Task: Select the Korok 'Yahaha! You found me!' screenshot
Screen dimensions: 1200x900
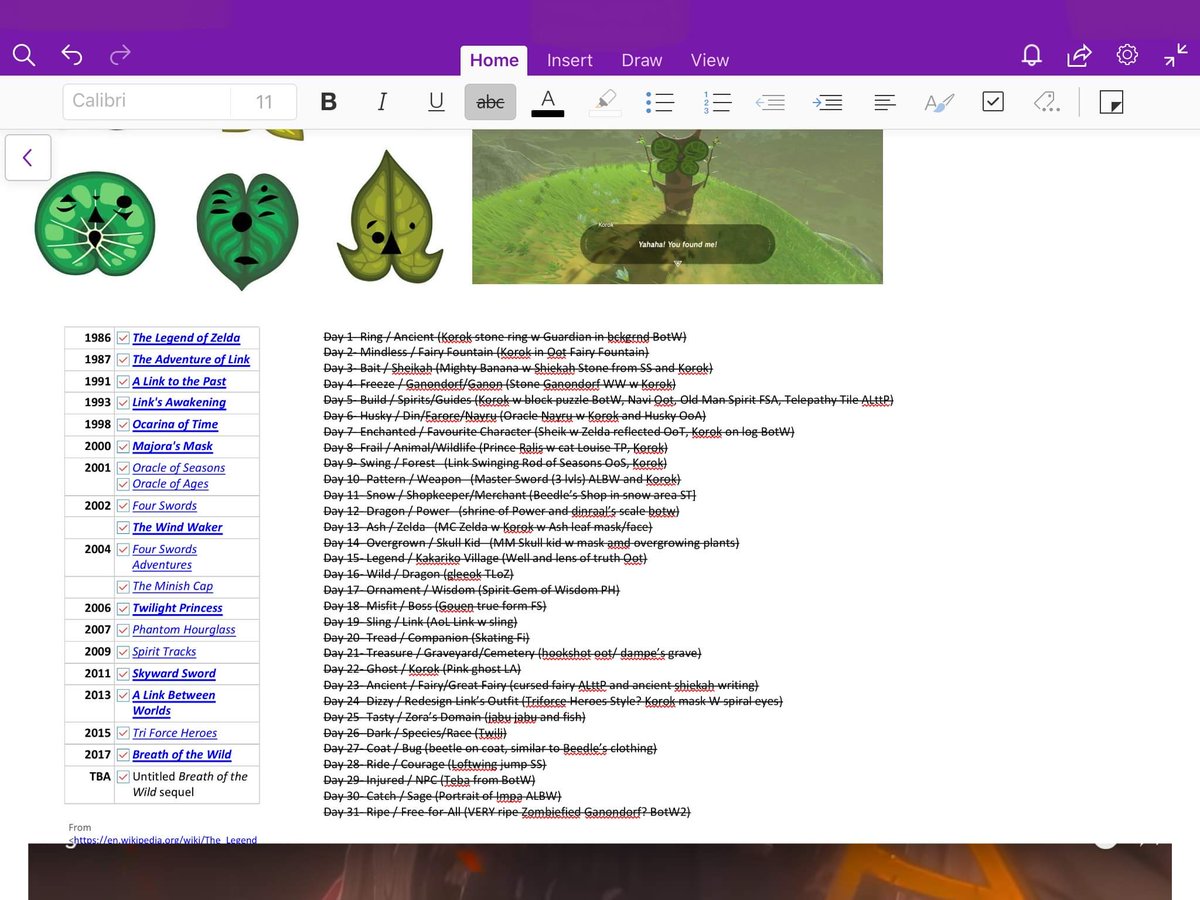Action: coord(677,206)
